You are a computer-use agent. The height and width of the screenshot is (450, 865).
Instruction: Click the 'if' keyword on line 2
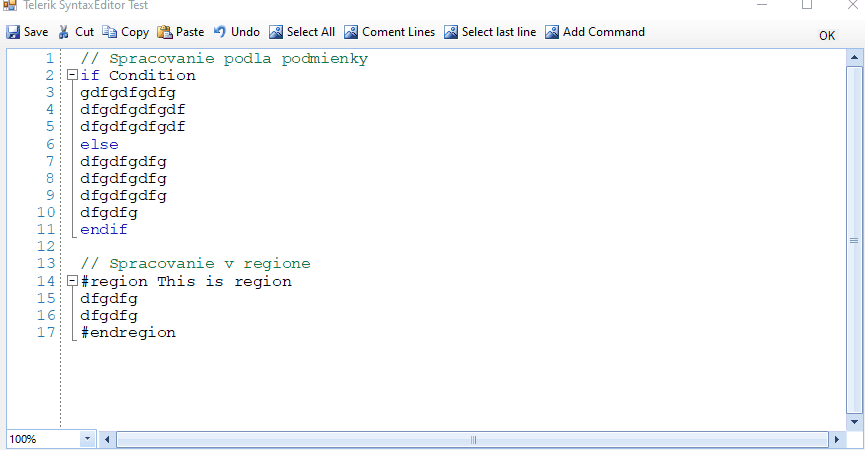click(89, 75)
